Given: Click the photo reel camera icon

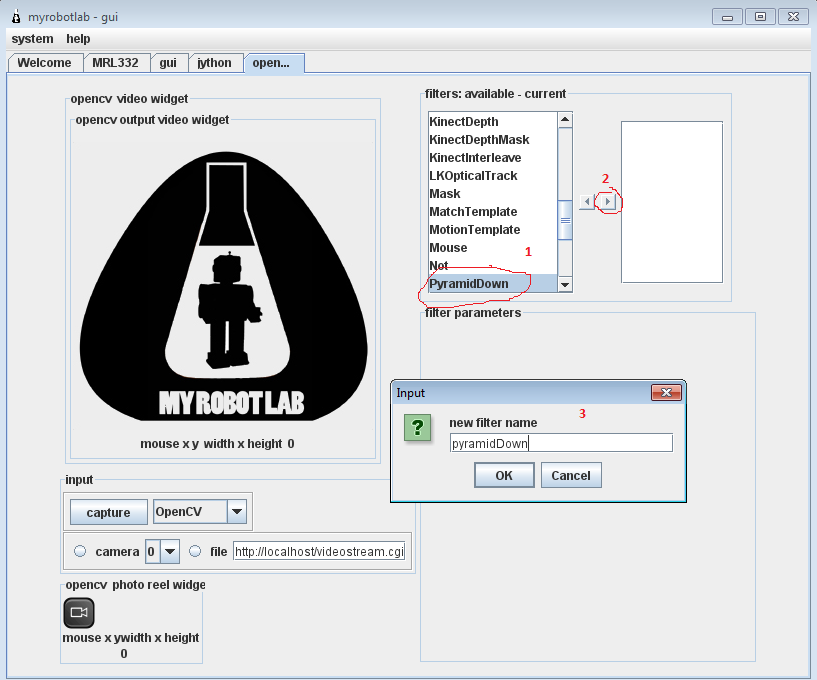Looking at the screenshot, I should [79, 612].
